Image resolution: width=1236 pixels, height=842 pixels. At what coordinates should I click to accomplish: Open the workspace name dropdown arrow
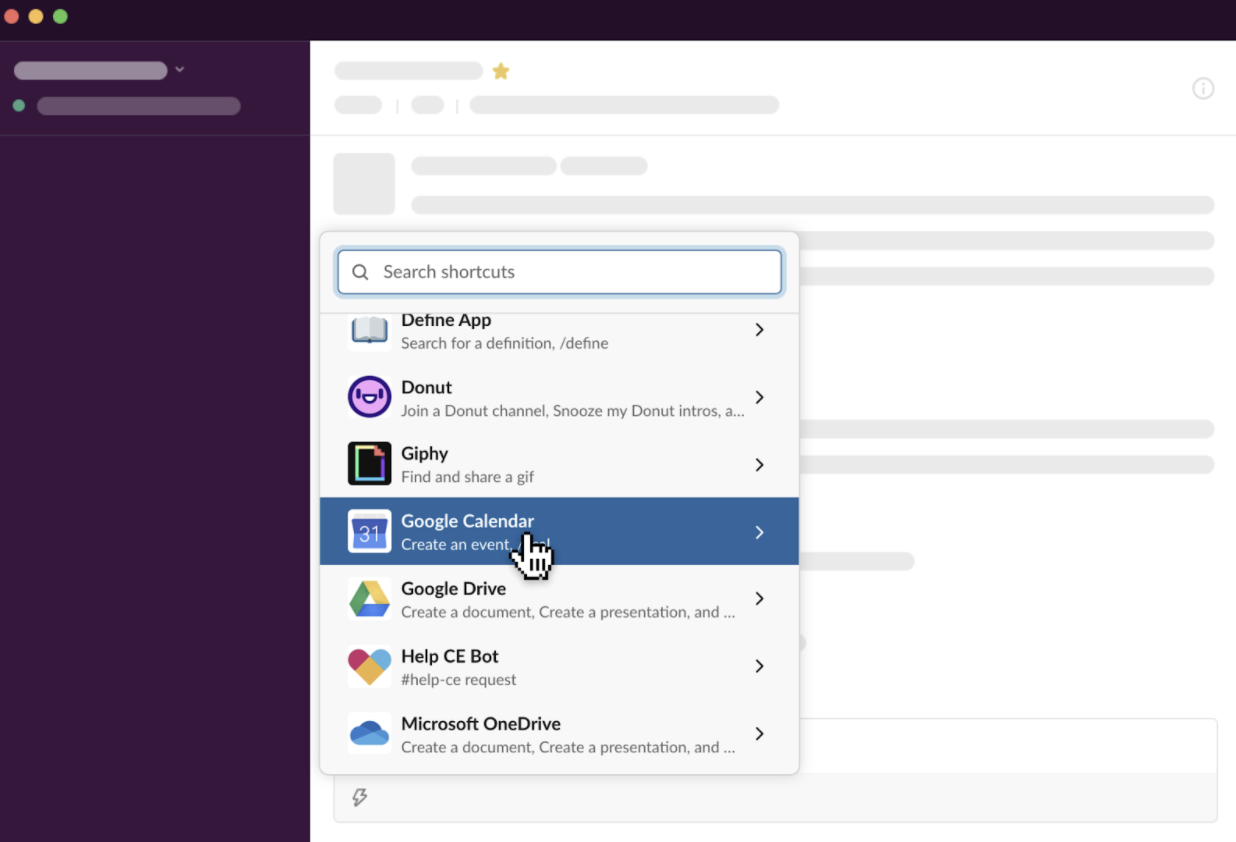click(180, 70)
